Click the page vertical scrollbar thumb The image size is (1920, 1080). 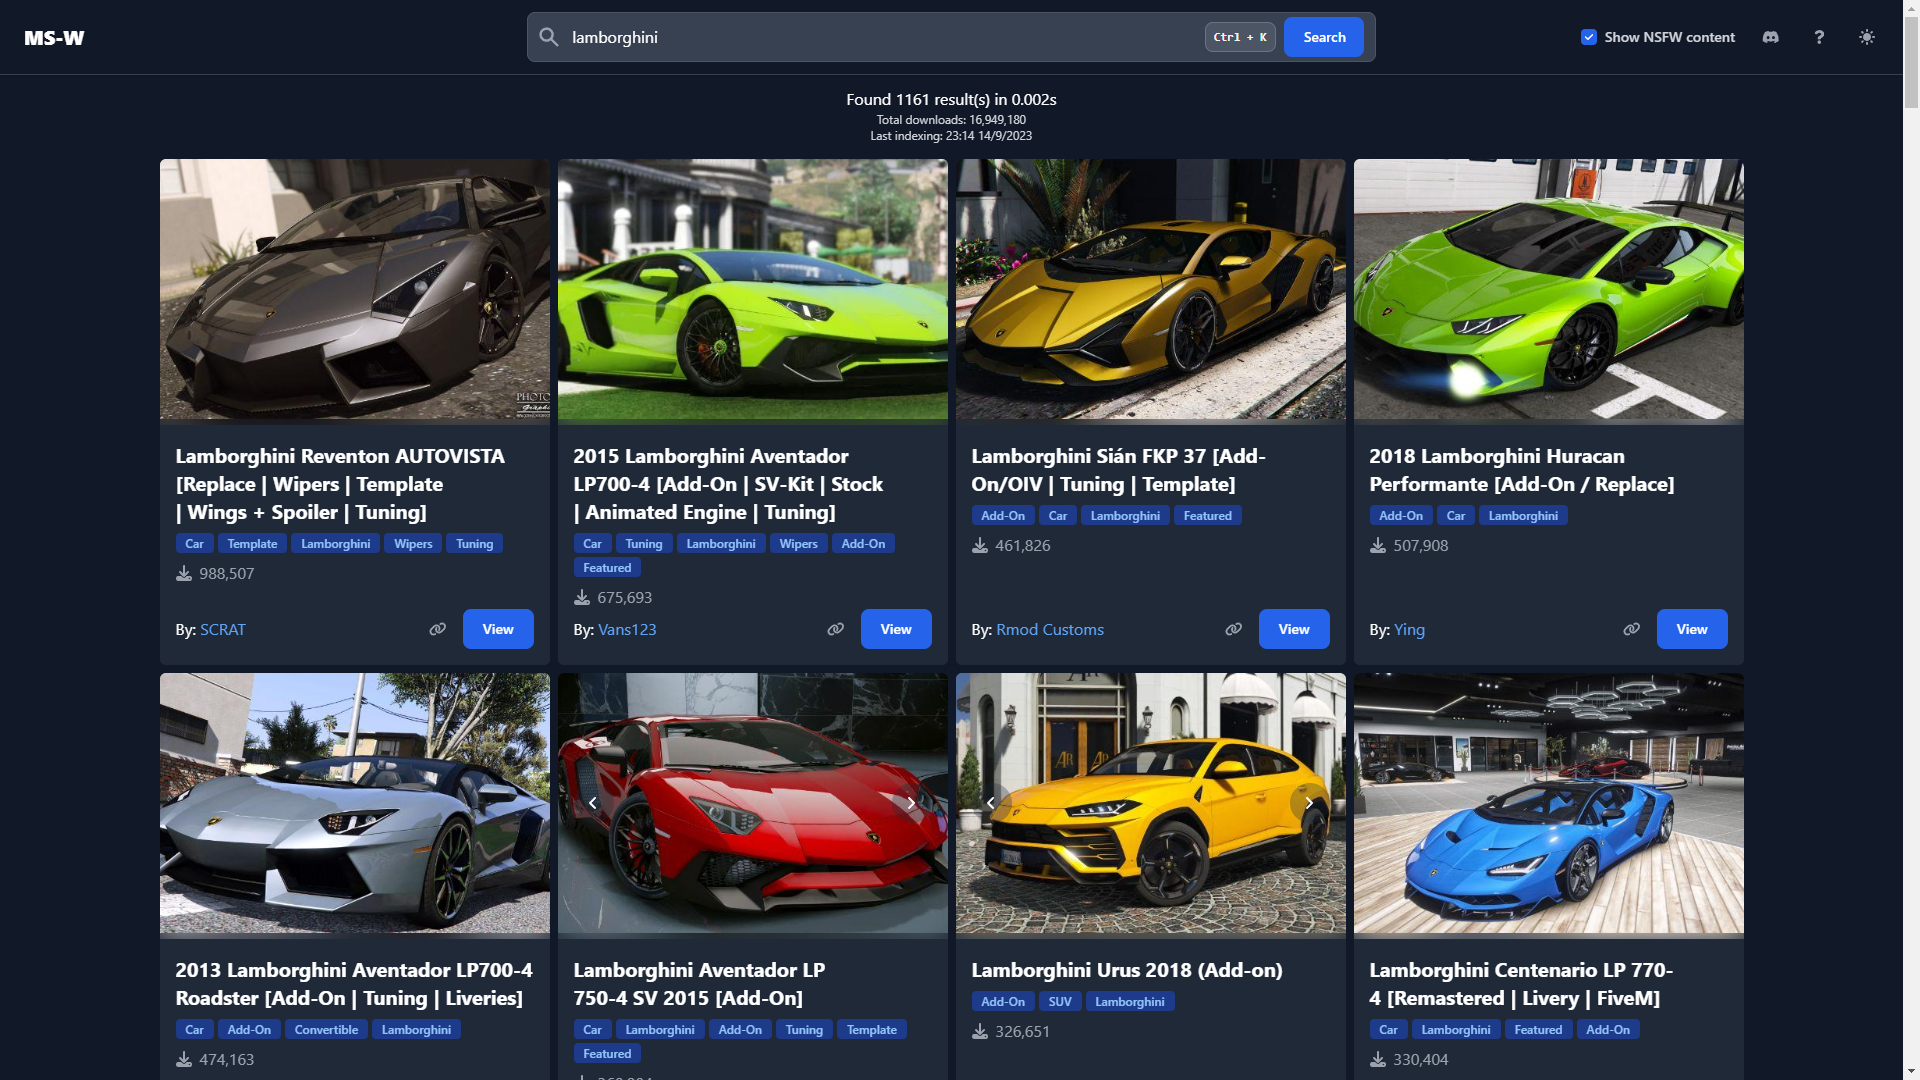coord(1911,62)
